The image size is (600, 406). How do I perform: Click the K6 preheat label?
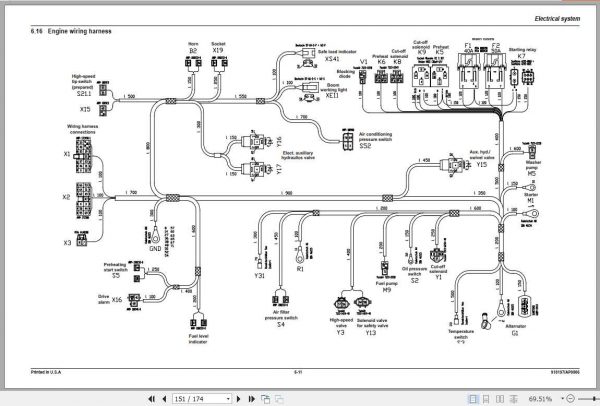point(381,62)
